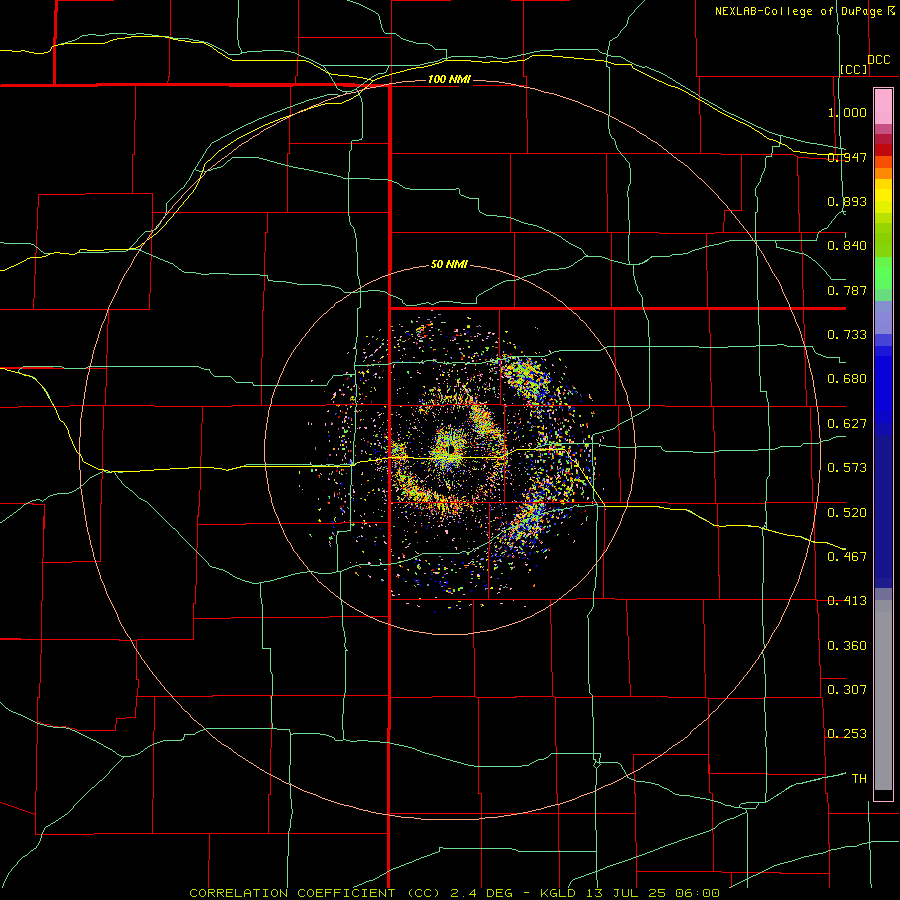Viewport: 900px width, 900px height.
Task: Click the 0.413 scale value
Action: point(847,601)
